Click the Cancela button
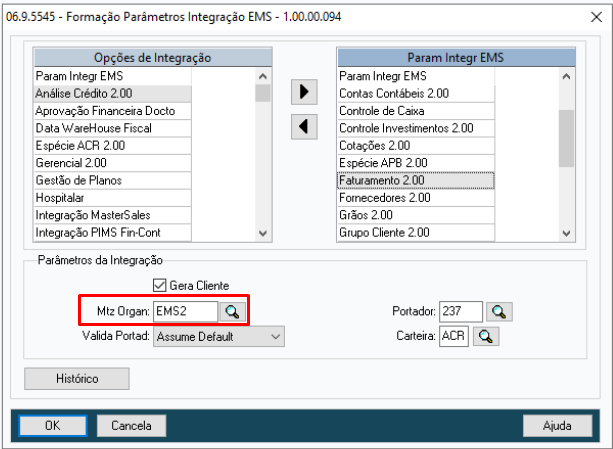Screen dimensions: 613x449 (131, 426)
